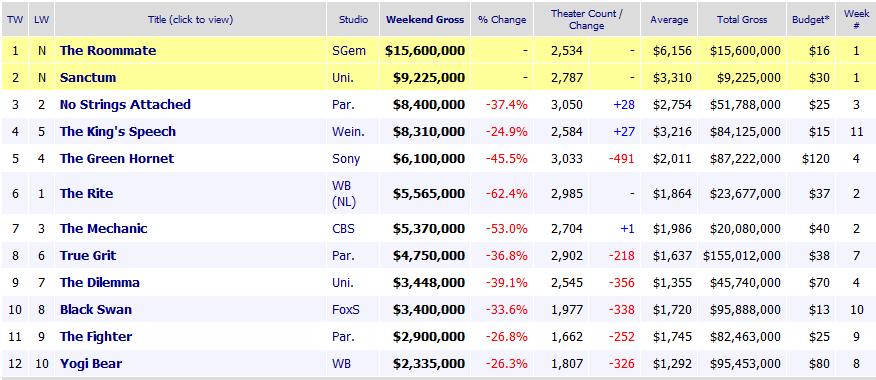Viewport: 876px width, 380px height.
Task: Sort by Budget* column header
Action: point(811,20)
